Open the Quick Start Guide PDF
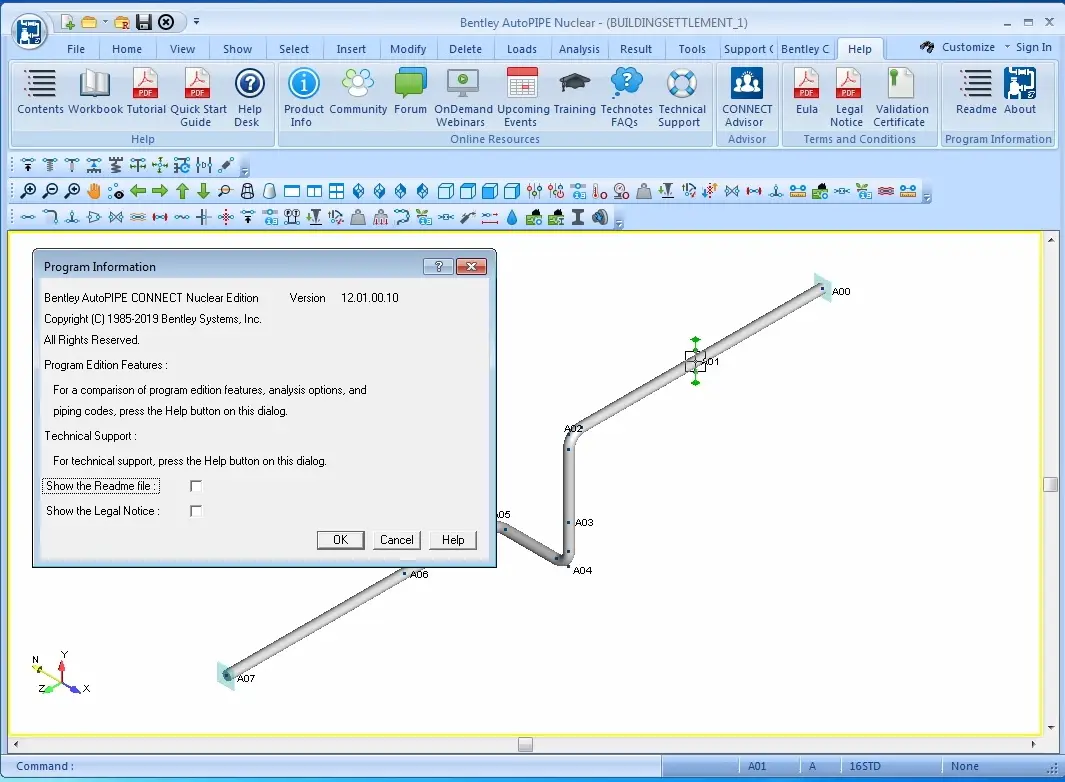The image size is (1065, 782). click(198, 98)
